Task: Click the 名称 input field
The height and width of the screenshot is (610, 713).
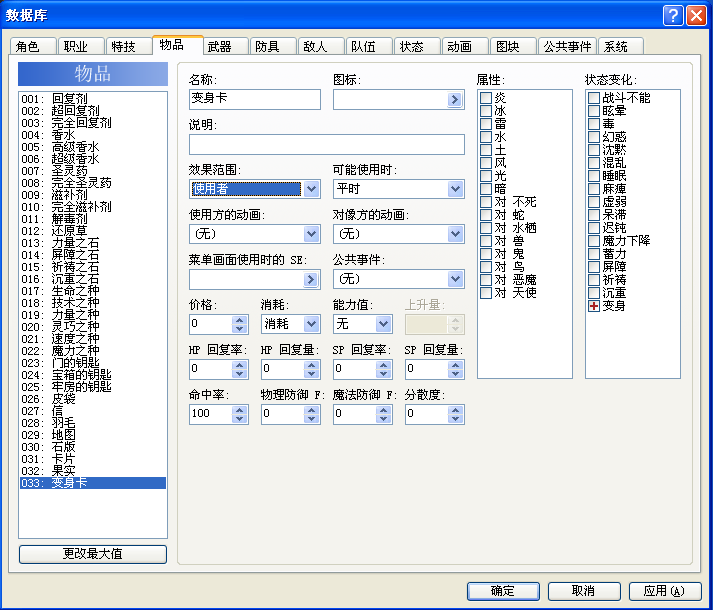Action: pos(255,99)
